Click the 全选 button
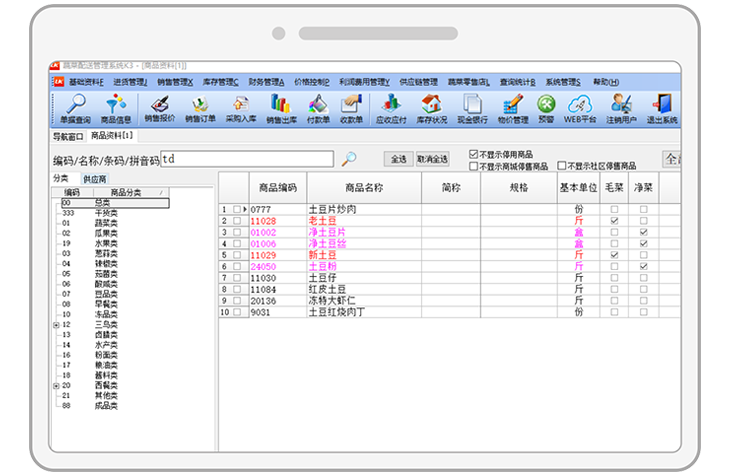This screenshot has width=730, height=475. (x=398, y=159)
